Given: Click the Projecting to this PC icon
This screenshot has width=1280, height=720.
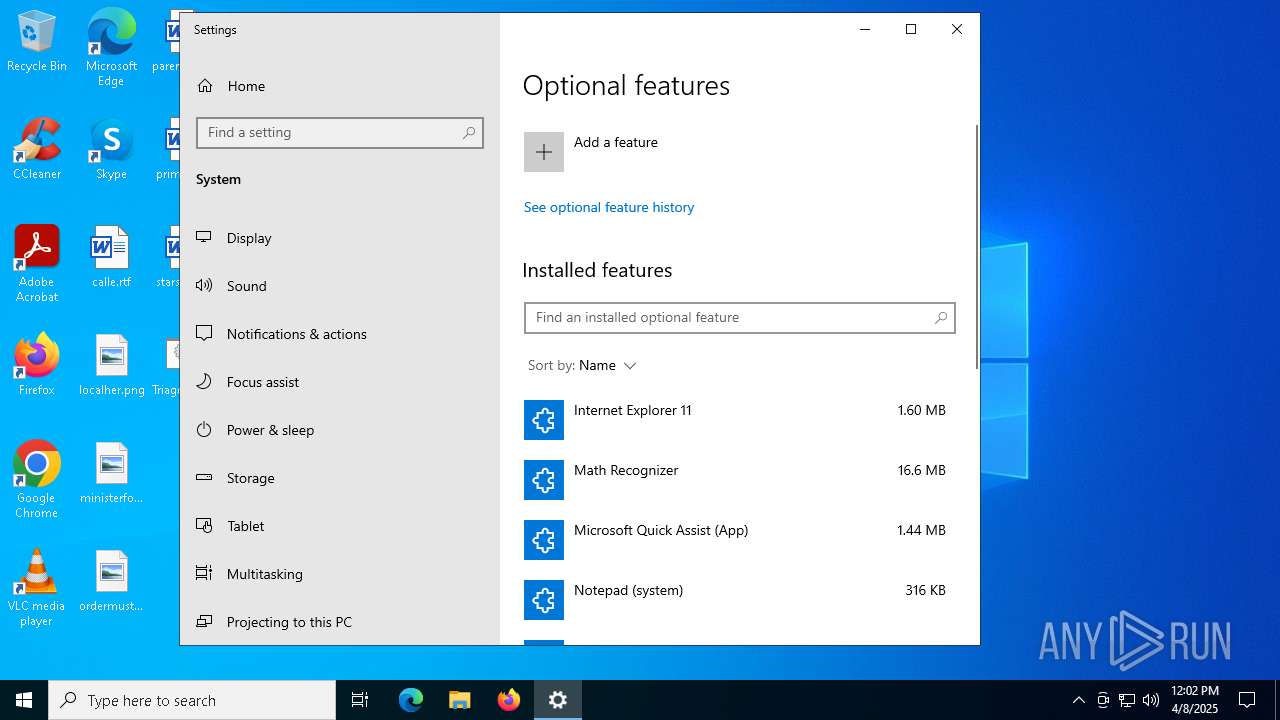Looking at the screenshot, I should pyautogui.click(x=204, y=621).
